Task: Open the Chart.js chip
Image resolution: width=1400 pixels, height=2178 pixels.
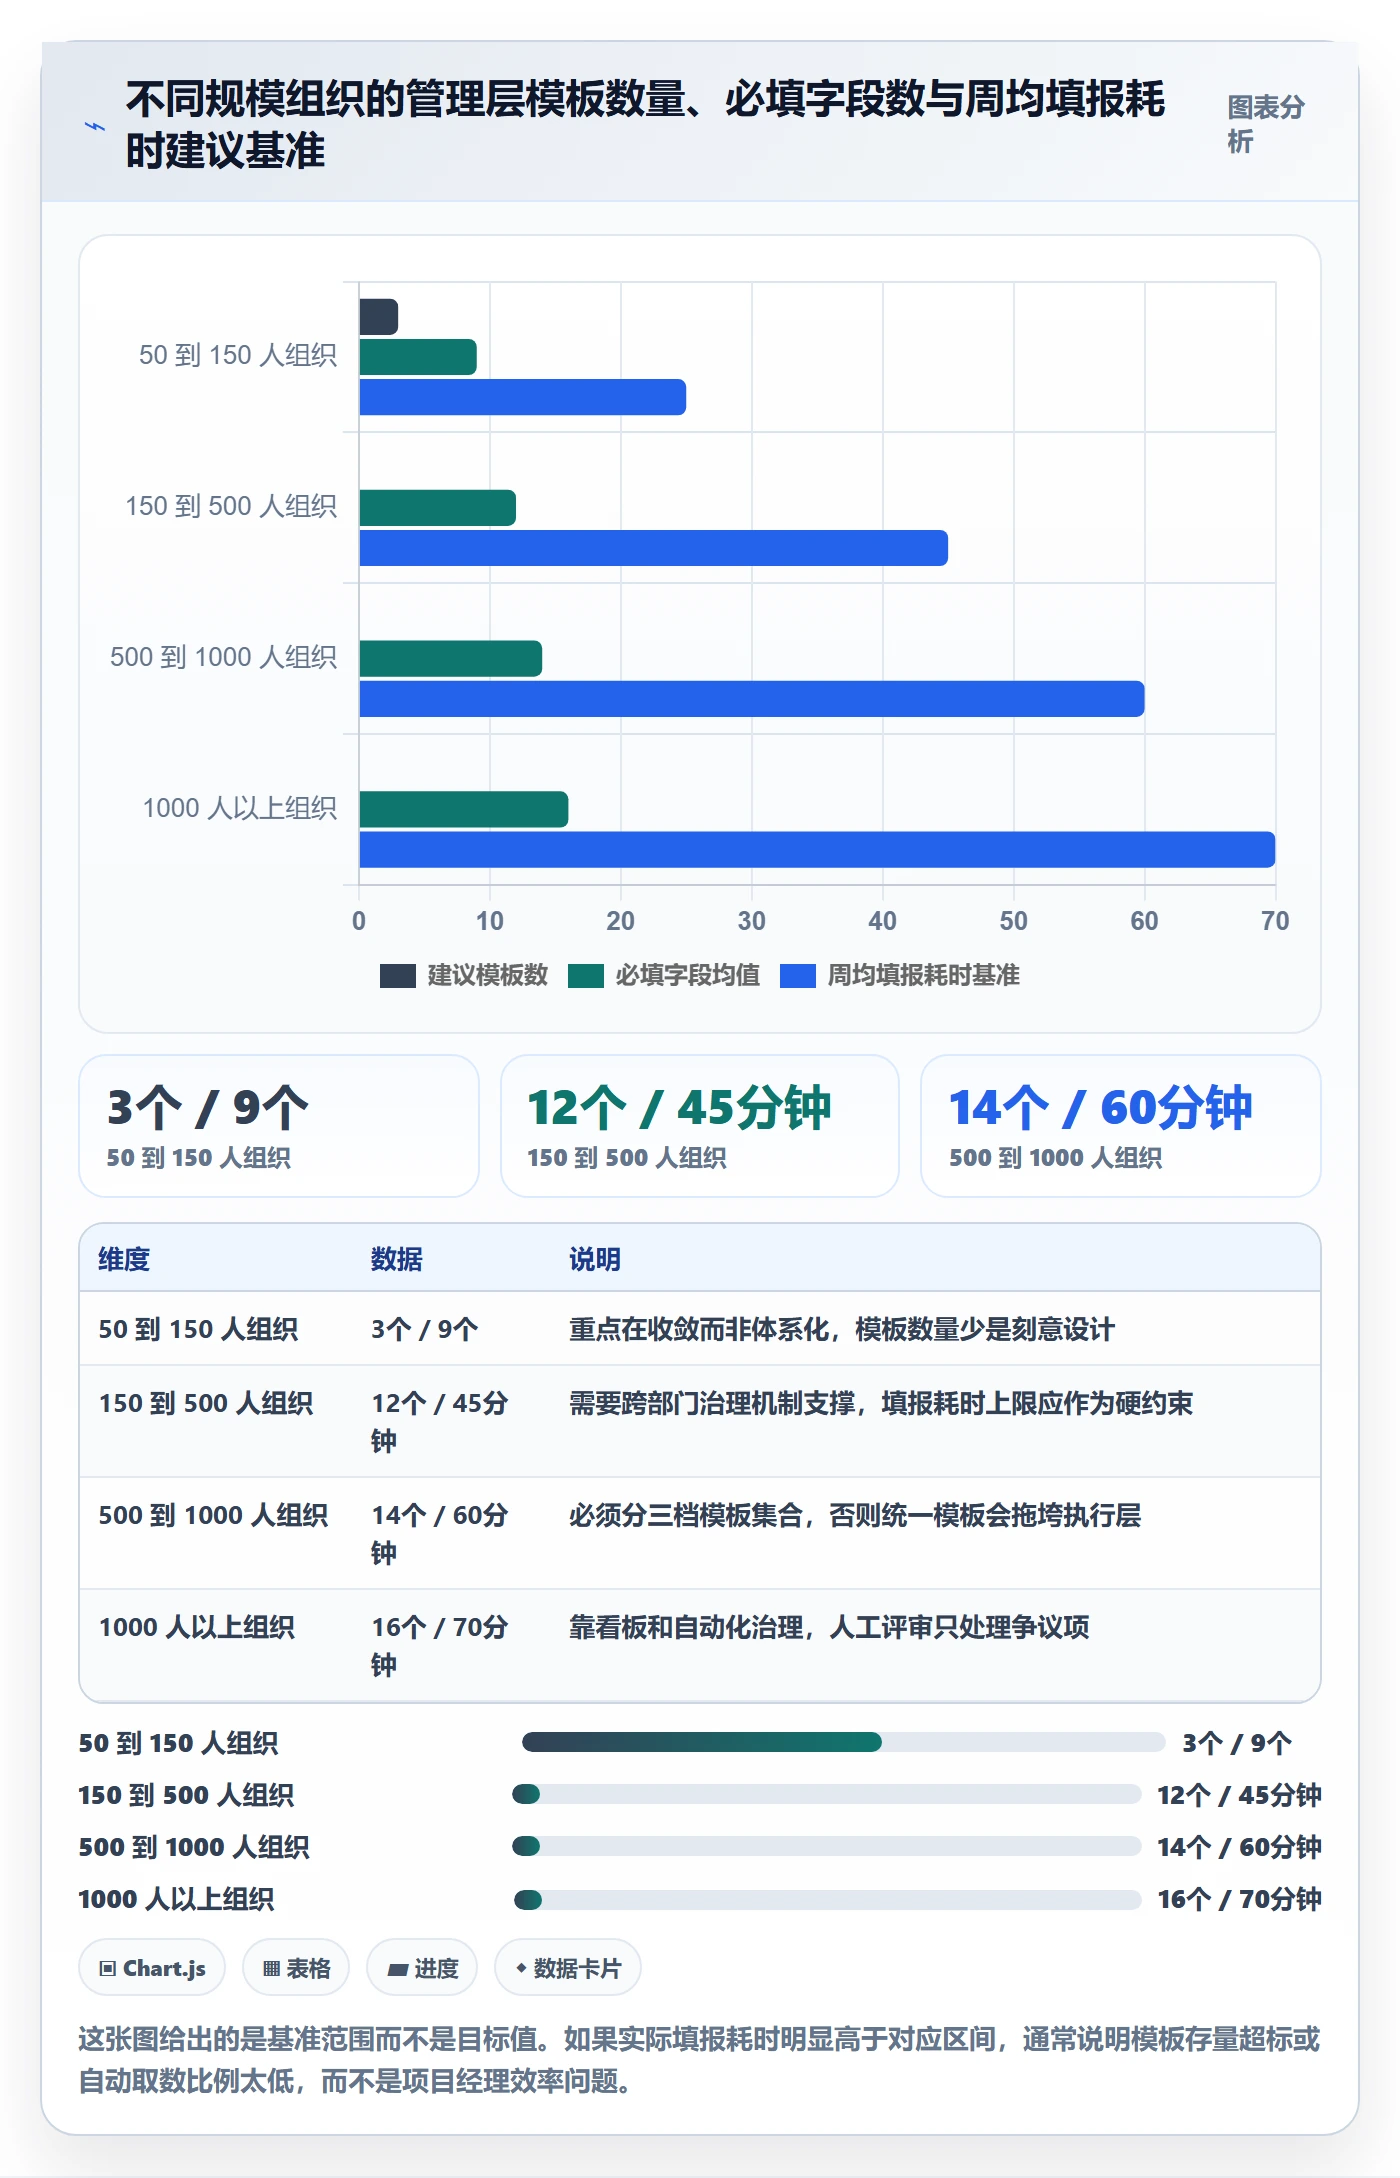Action: point(152,1968)
